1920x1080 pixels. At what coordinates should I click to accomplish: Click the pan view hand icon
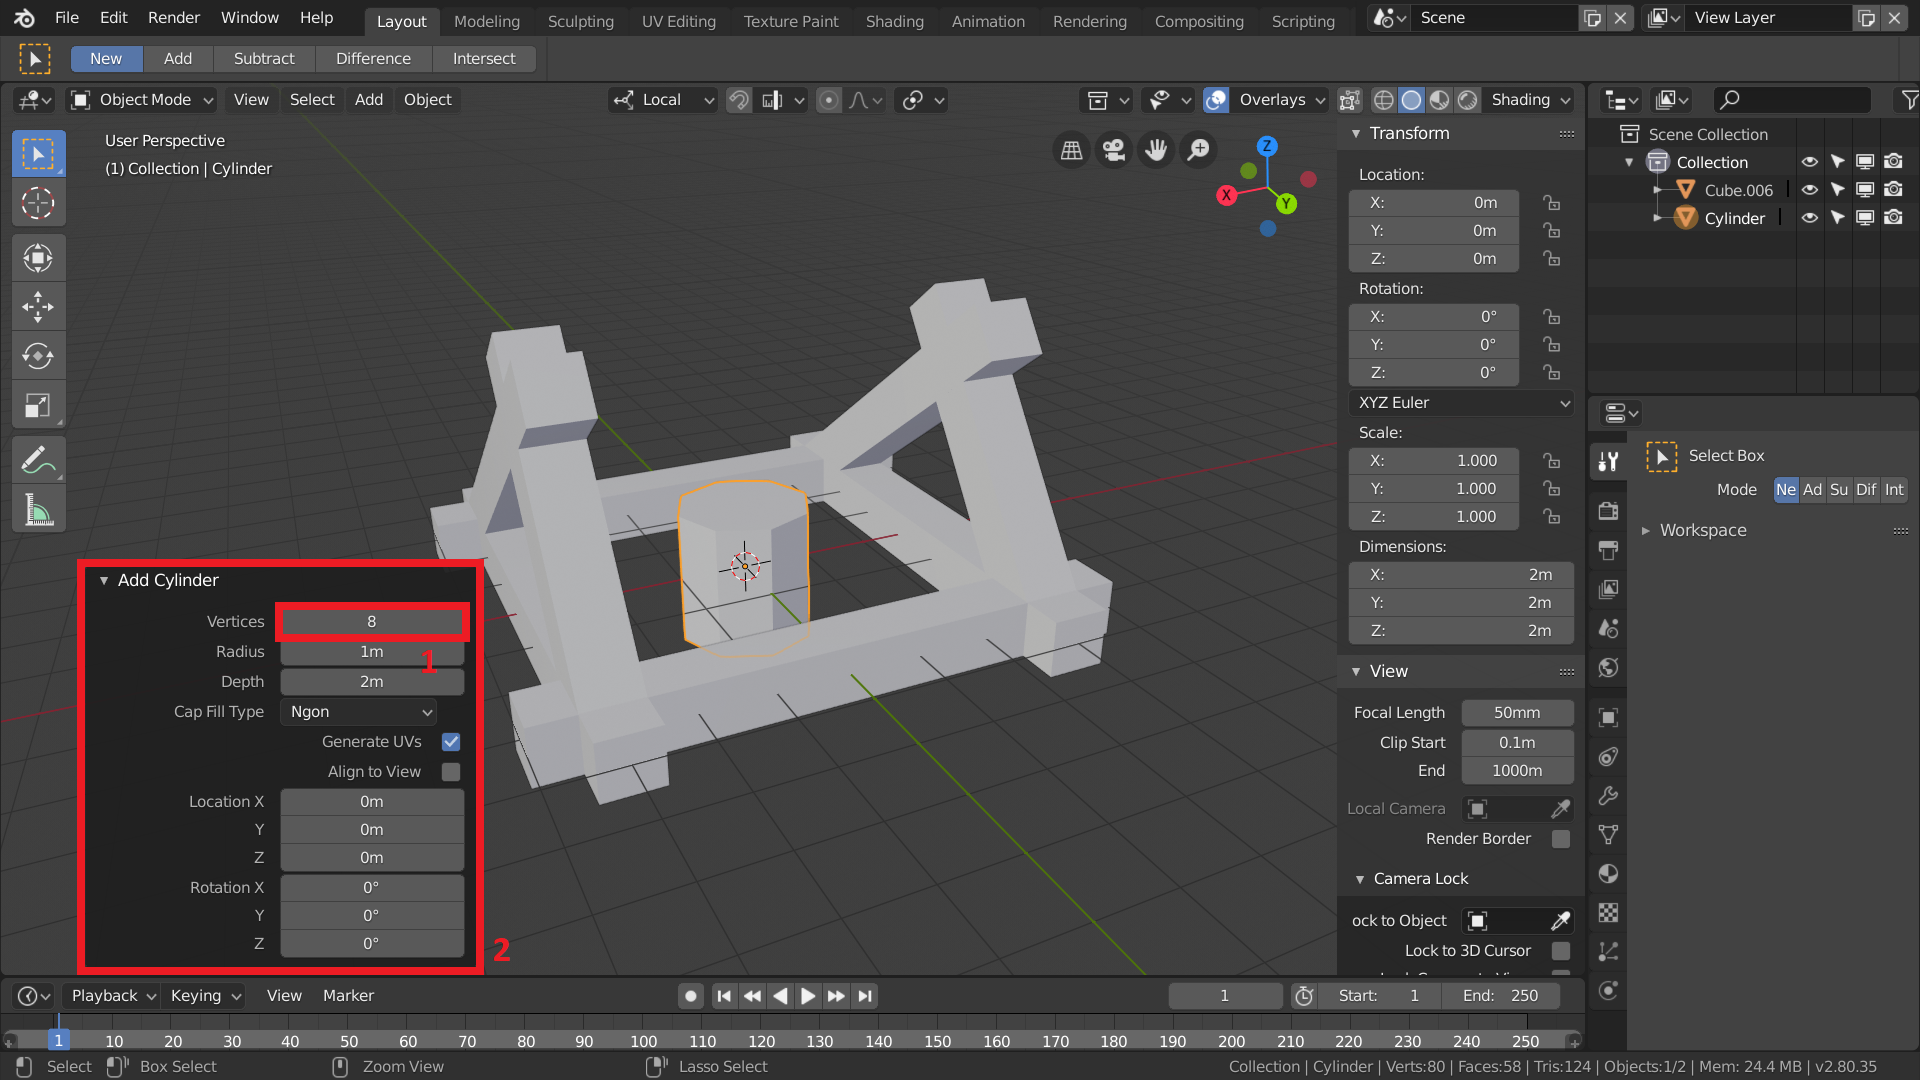[1156, 150]
